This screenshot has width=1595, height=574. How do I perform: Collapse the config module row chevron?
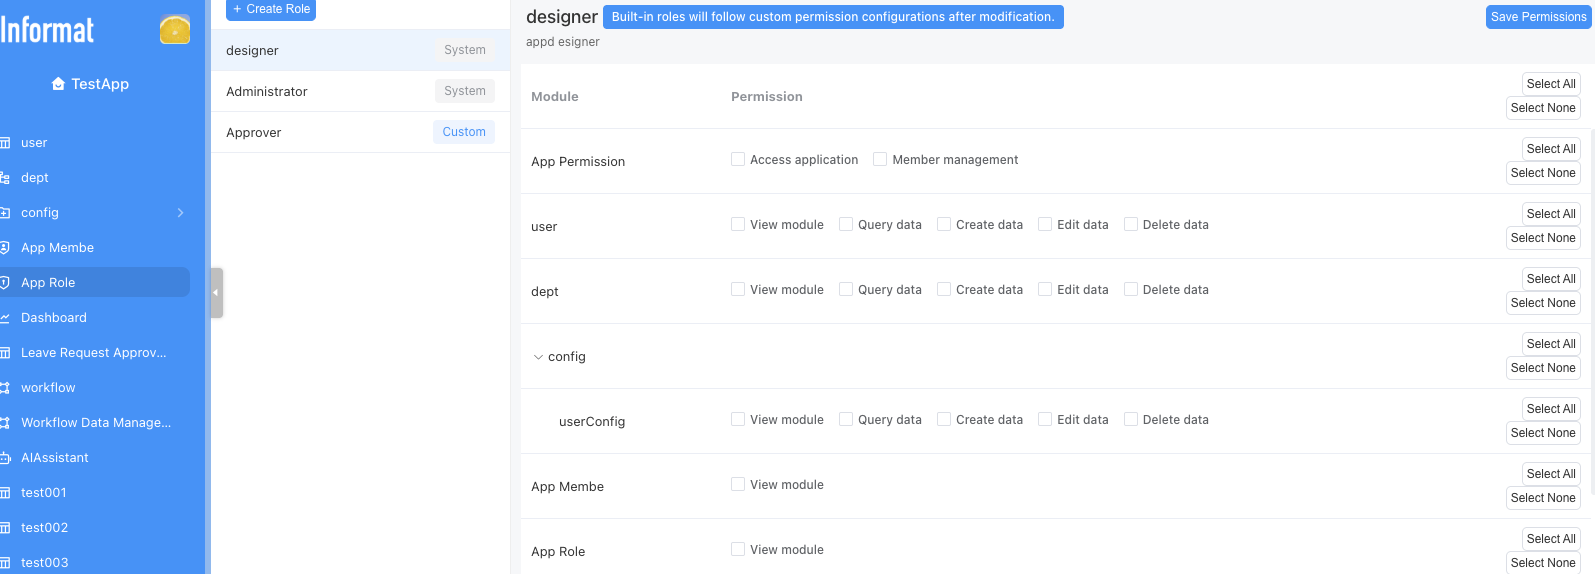click(538, 357)
